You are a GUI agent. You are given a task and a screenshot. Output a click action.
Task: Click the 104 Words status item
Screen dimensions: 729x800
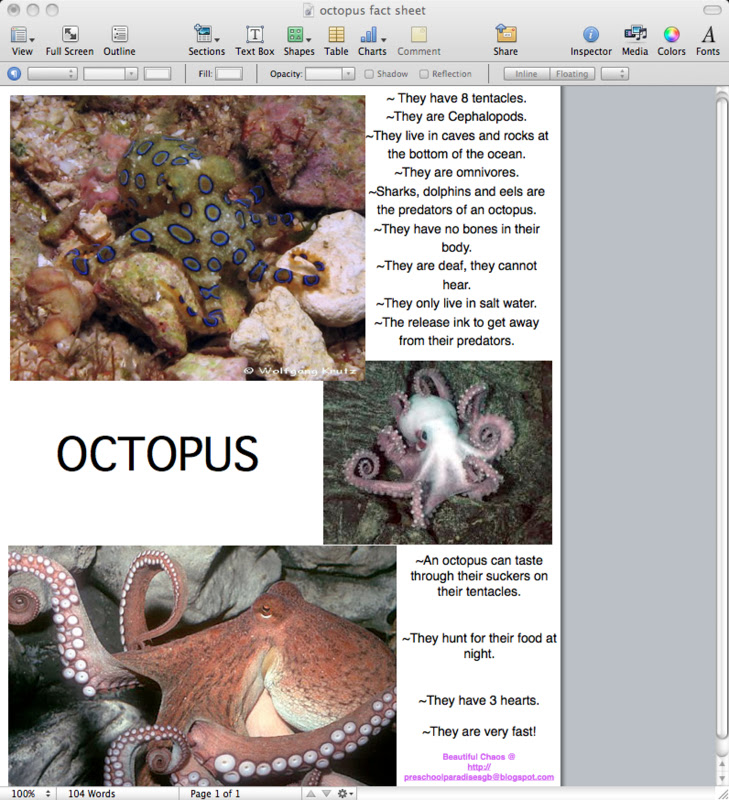pyautogui.click(x=92, y=793)
